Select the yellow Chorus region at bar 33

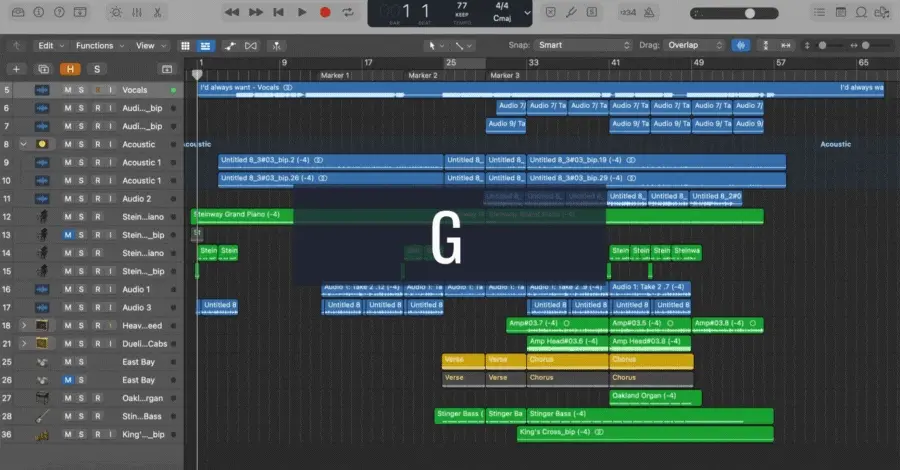568,361
